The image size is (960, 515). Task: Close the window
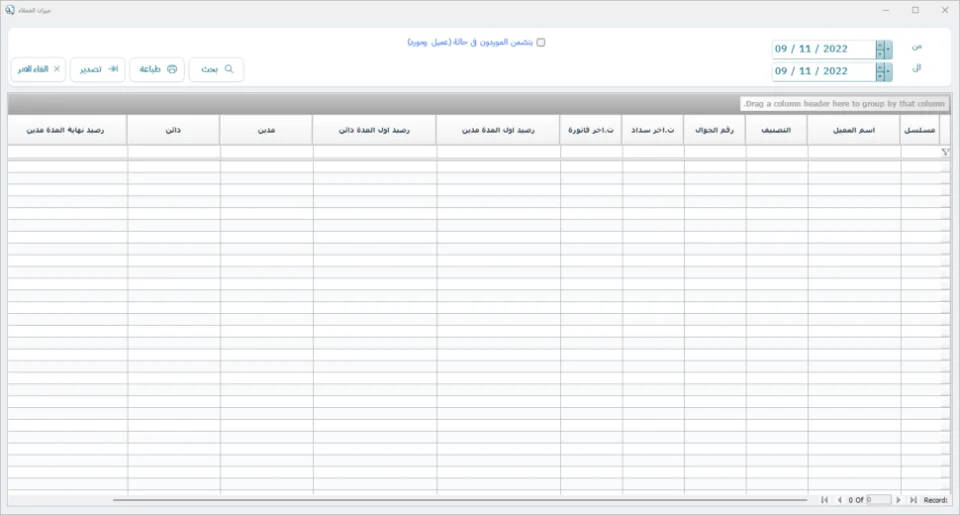[x=945, y=10]
